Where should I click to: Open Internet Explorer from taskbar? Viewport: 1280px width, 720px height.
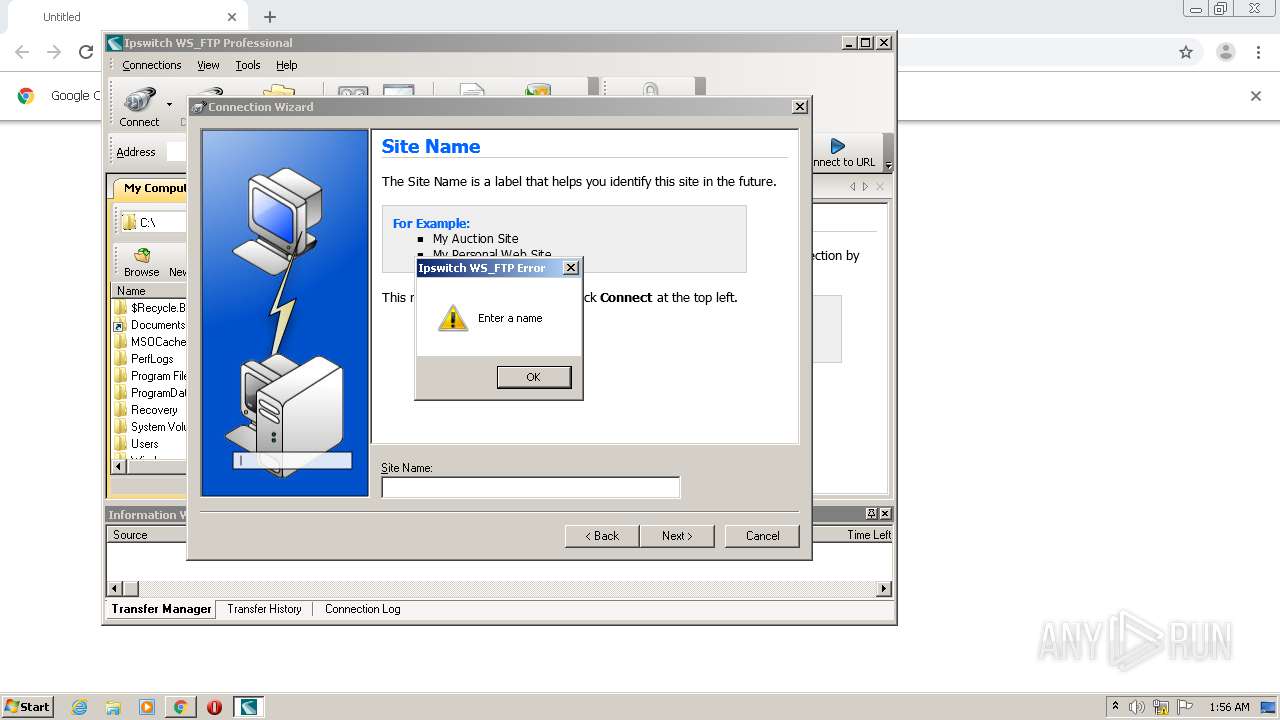pyautogui.click(x=79, y=707)
